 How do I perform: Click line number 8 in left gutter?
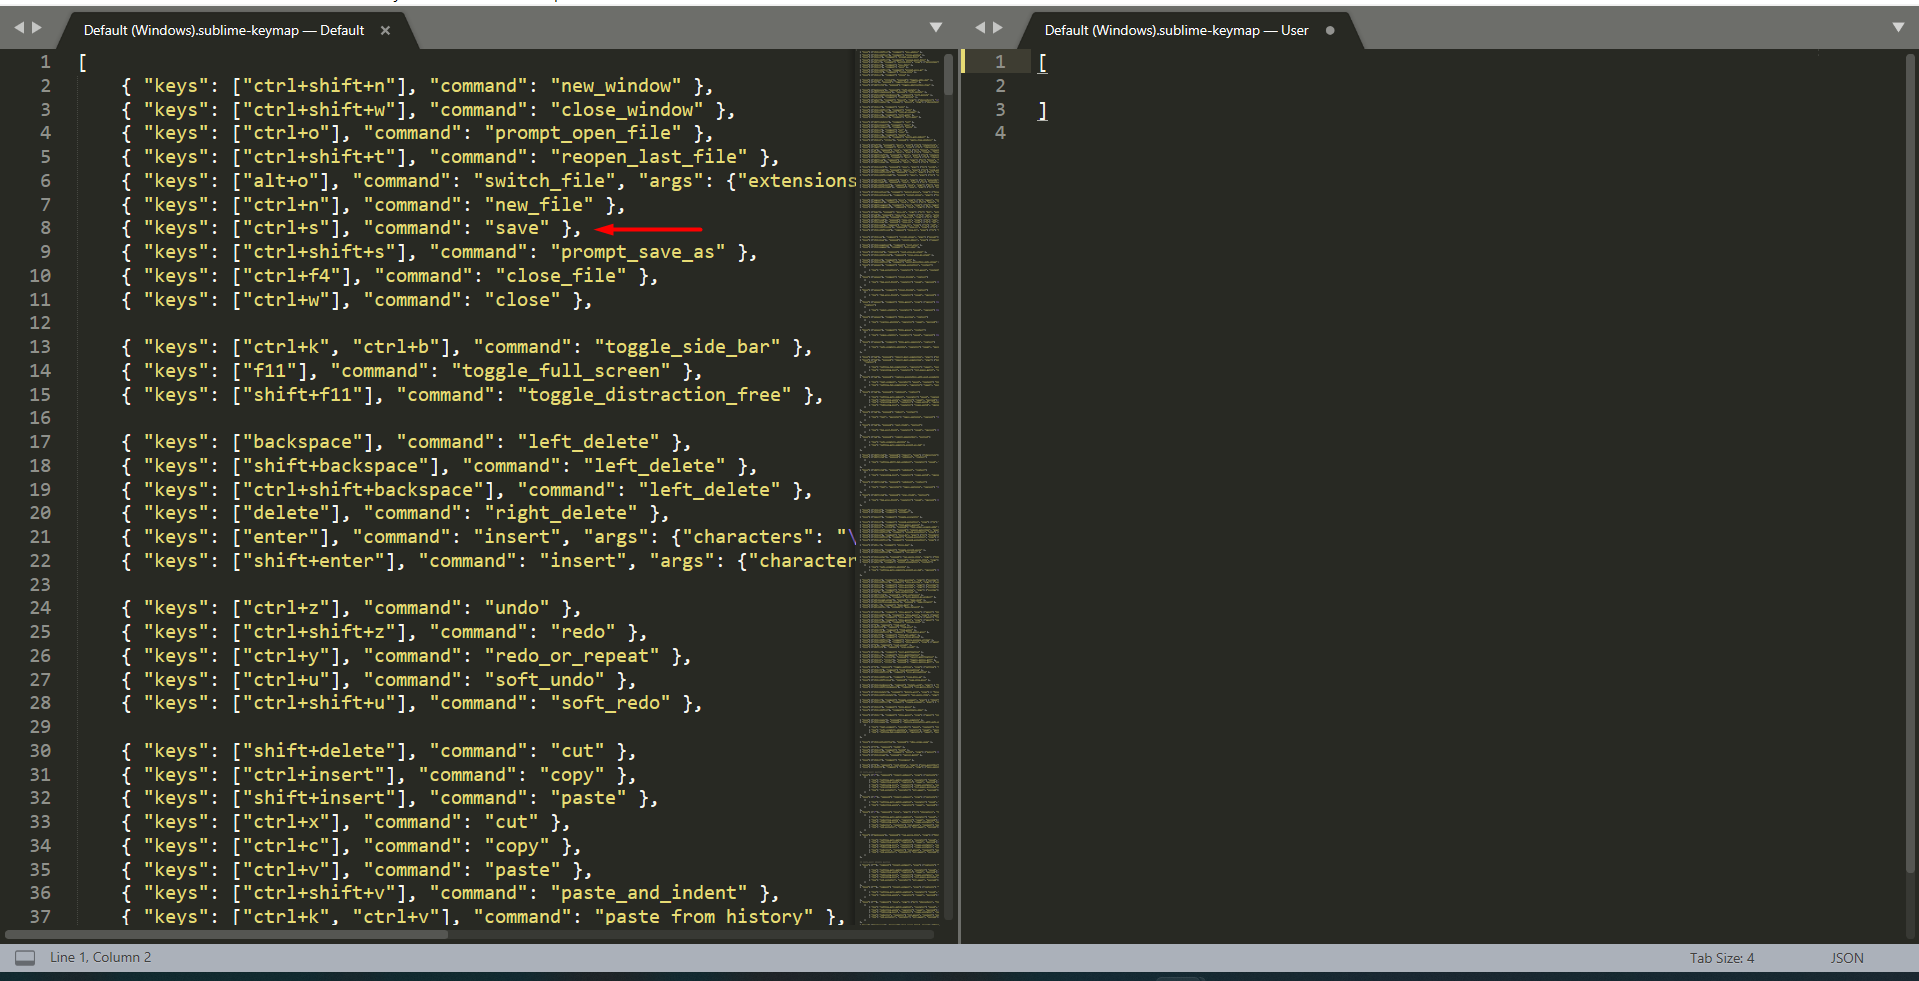tap(45, 228)
